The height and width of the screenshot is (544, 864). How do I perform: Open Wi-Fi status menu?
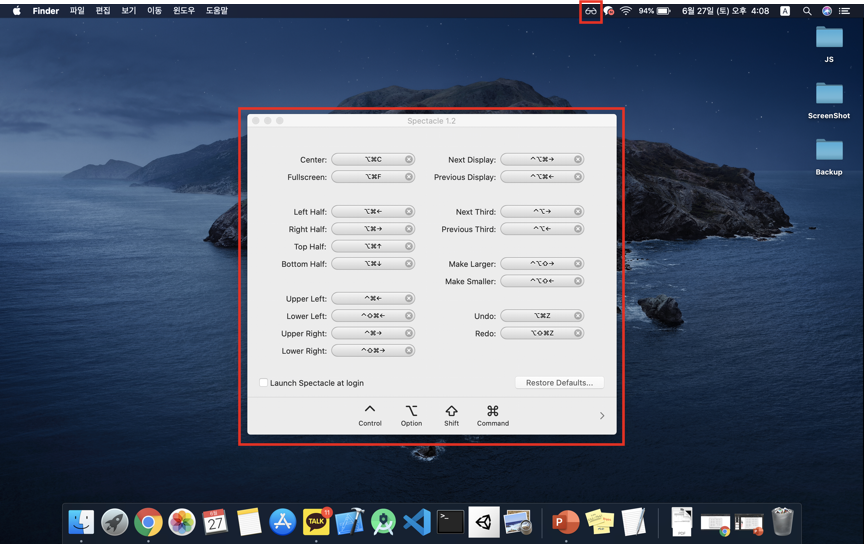coord(626,10)
